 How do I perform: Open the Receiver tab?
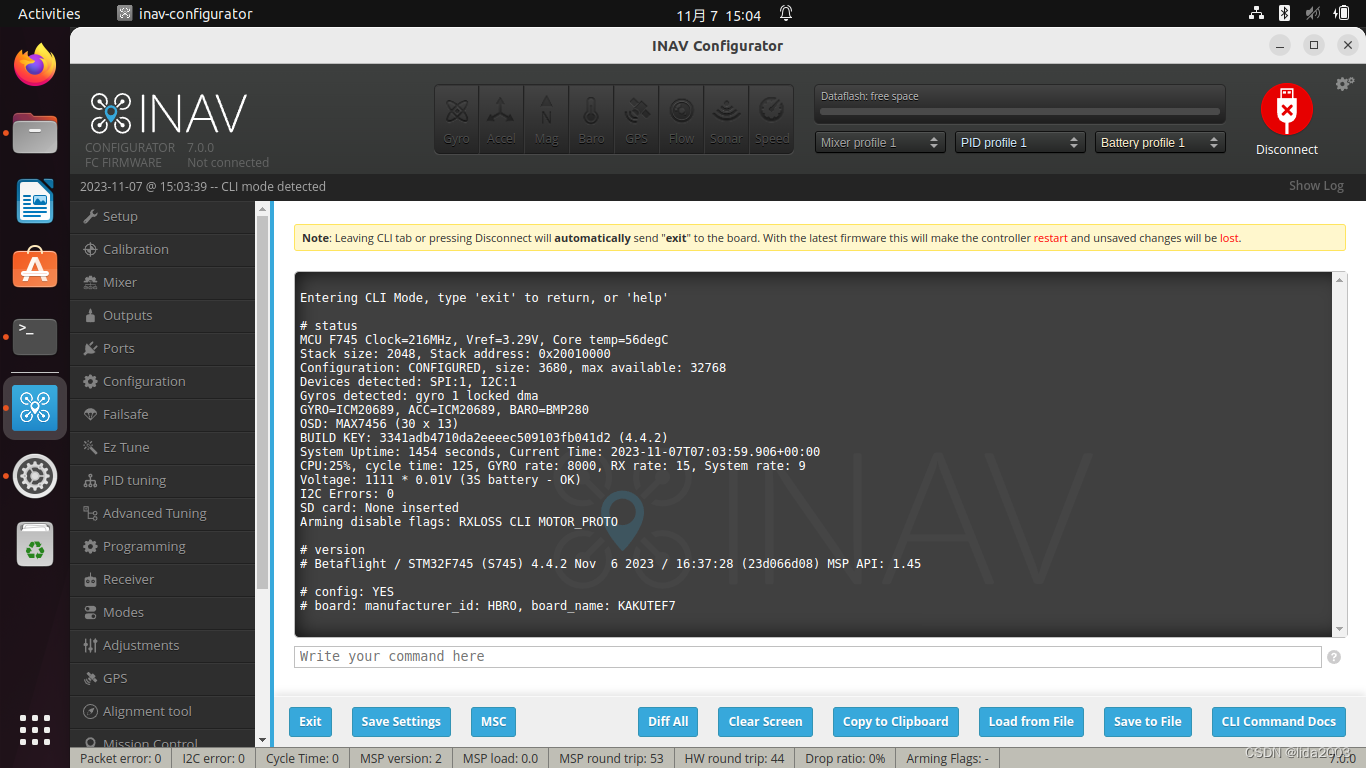point(163,580)
